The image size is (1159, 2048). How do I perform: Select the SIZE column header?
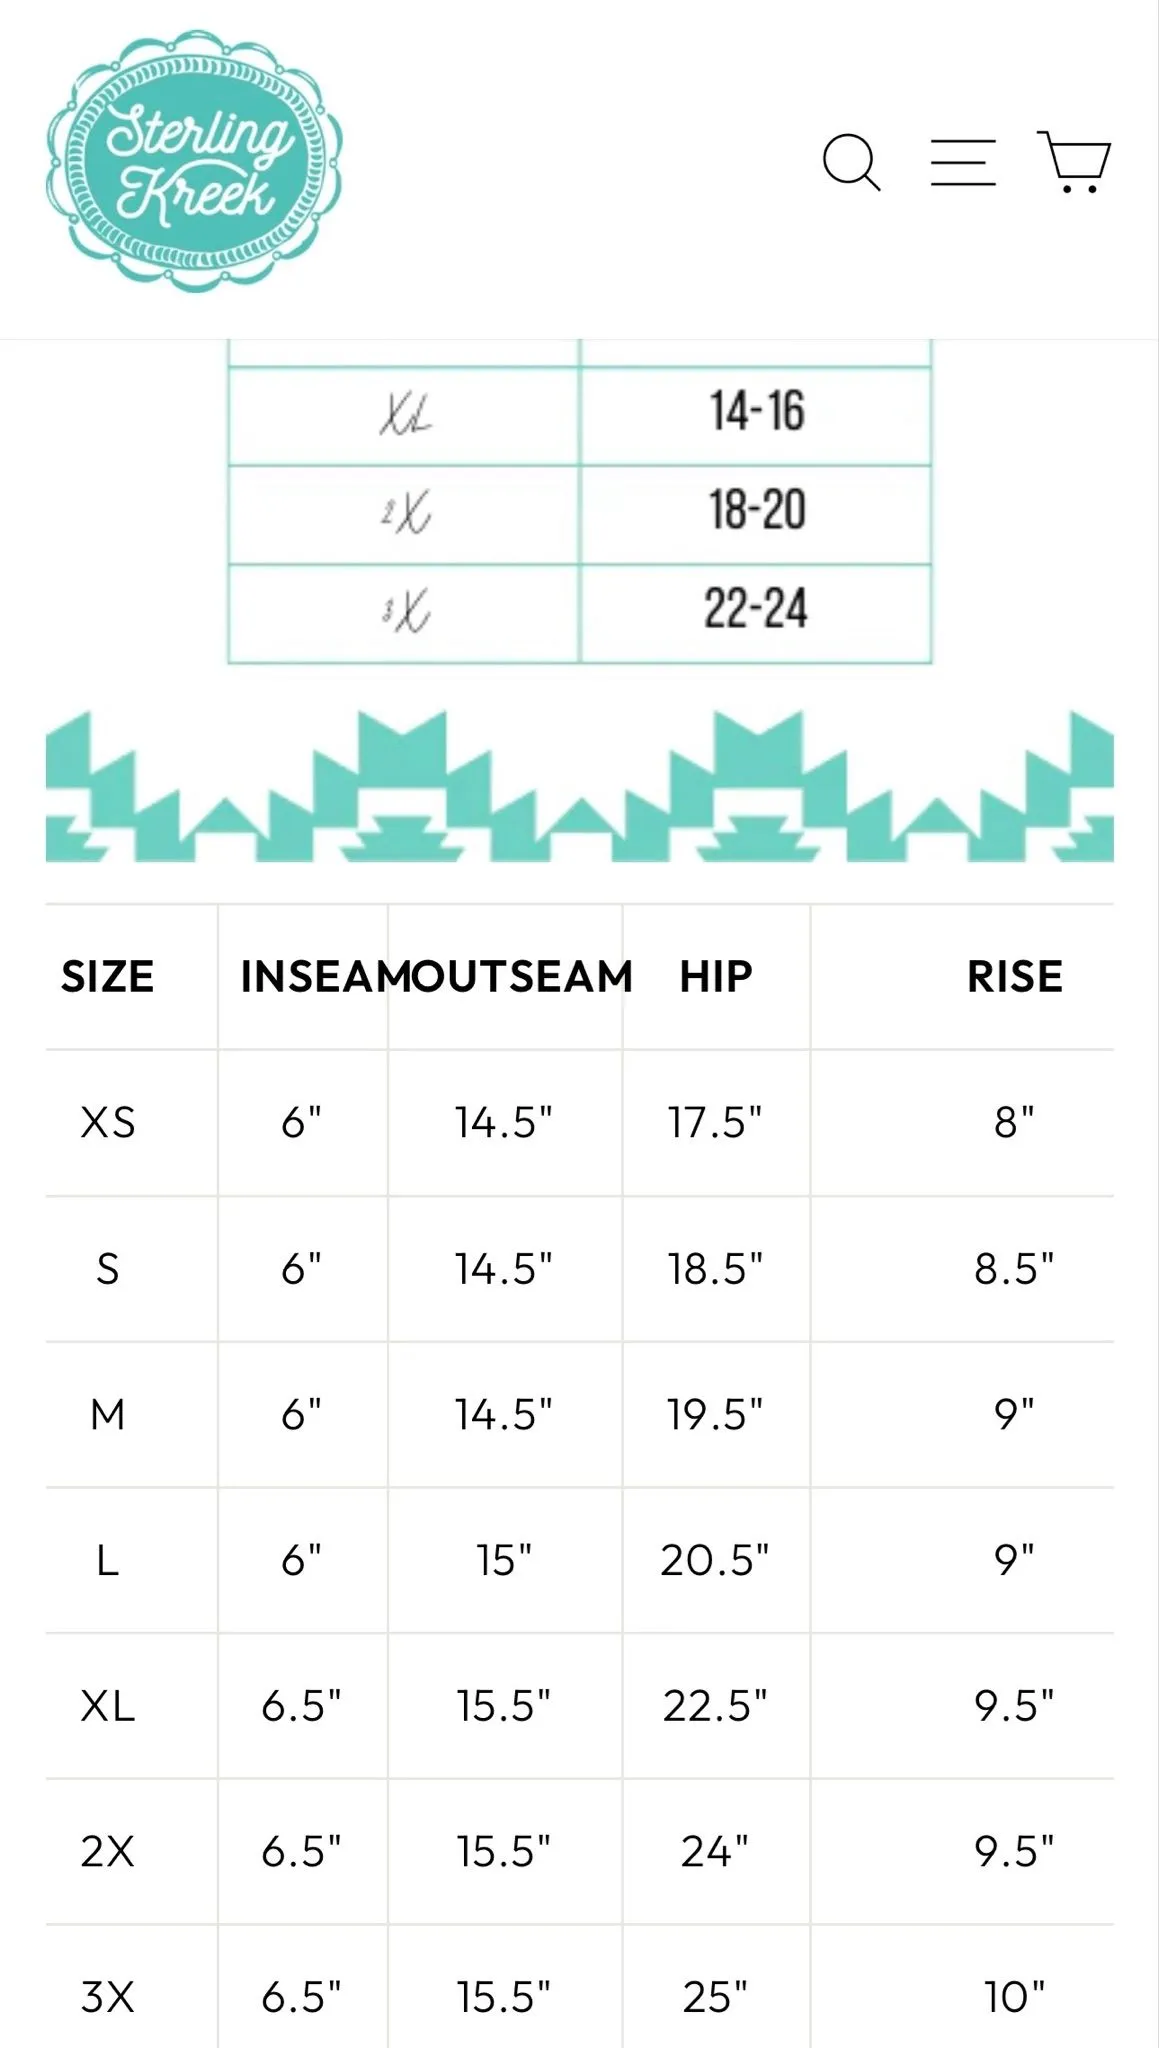tap(108, 977)
